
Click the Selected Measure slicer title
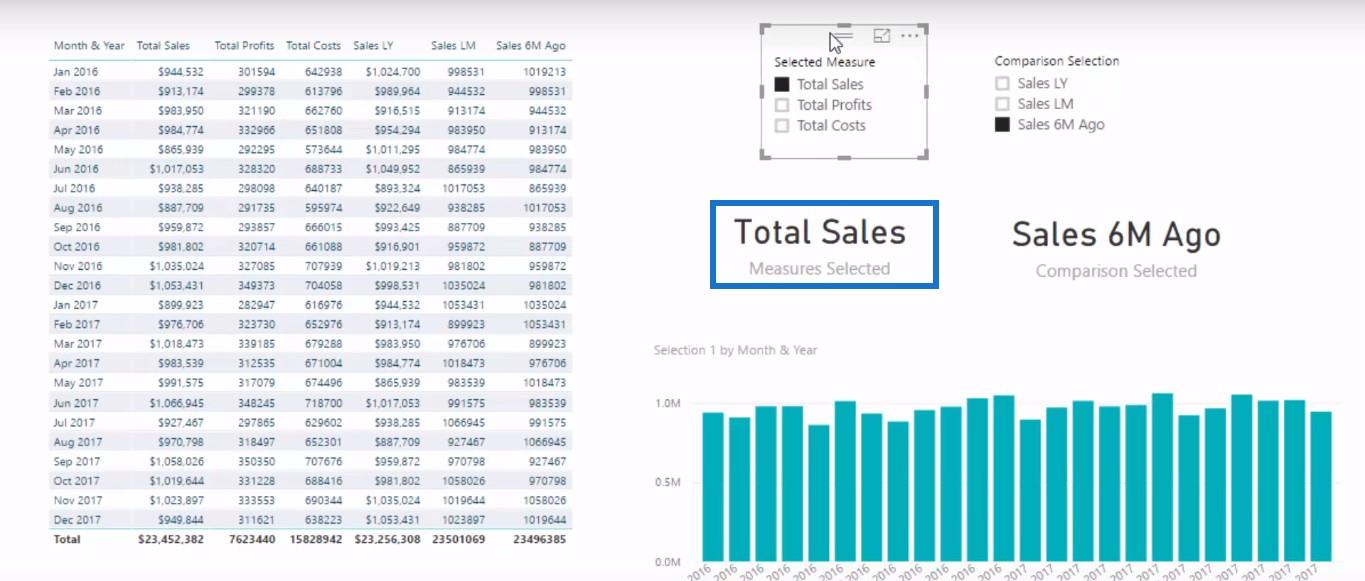tap(824, 62)
